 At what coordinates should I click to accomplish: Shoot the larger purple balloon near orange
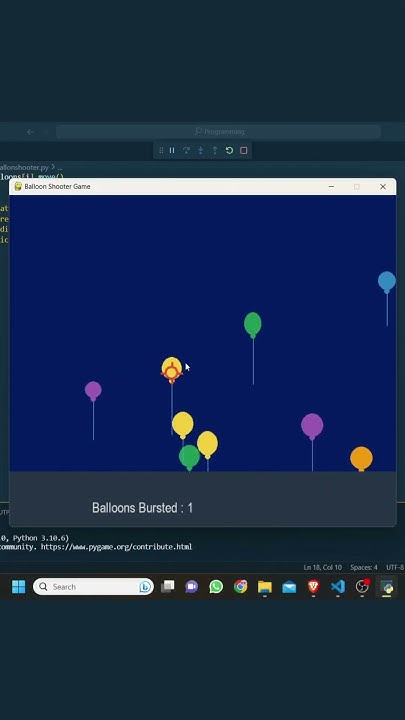tap(312, 426)
